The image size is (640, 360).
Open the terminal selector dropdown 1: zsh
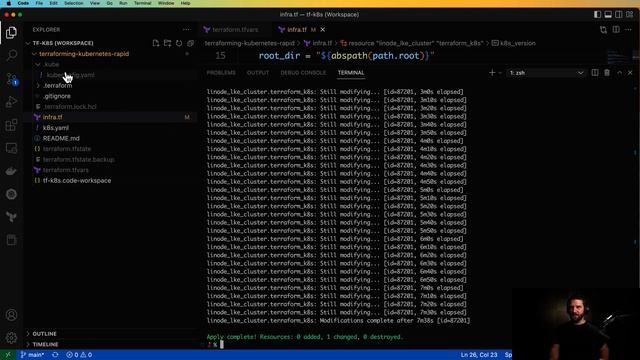[546, 73]
